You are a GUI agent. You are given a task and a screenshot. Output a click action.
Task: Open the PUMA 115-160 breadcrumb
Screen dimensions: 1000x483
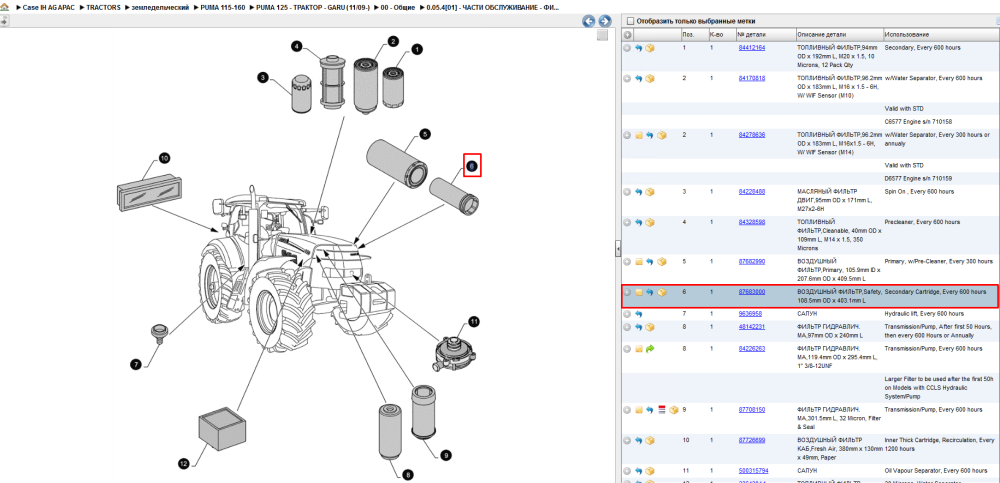pos(223,8)
